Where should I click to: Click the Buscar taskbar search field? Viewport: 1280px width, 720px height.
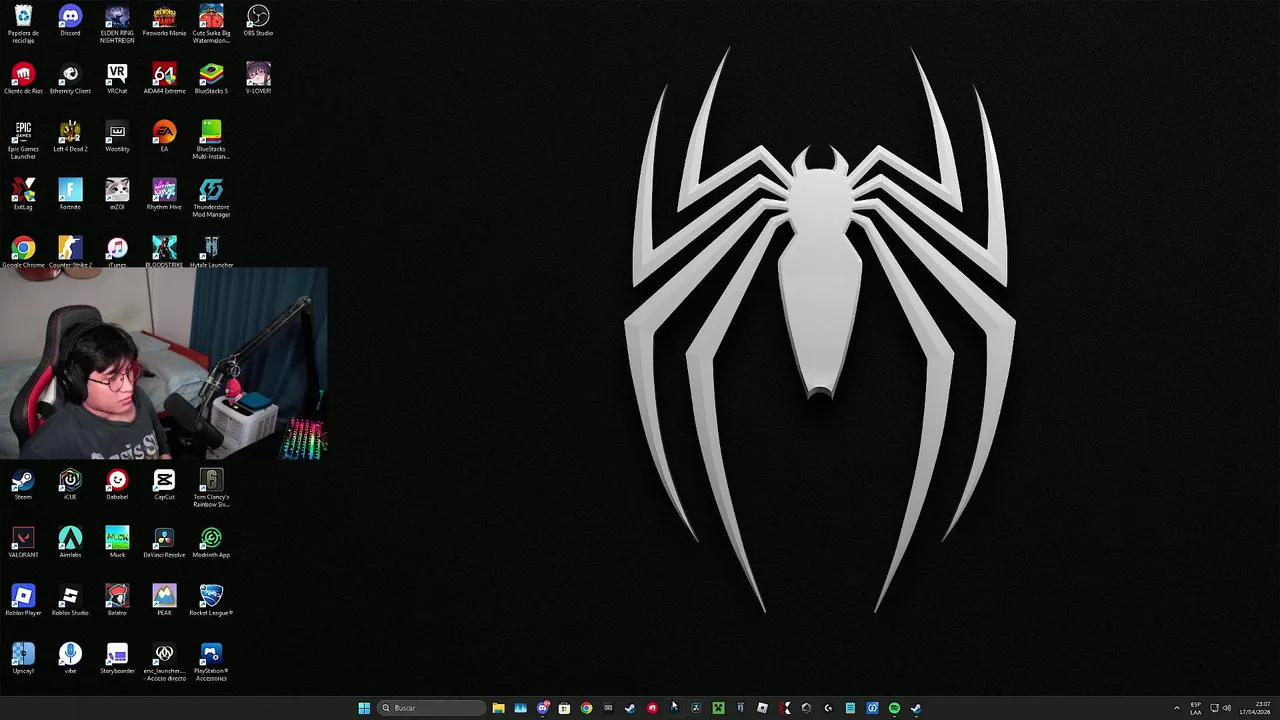pyautogui.click(x=431, y=708)
